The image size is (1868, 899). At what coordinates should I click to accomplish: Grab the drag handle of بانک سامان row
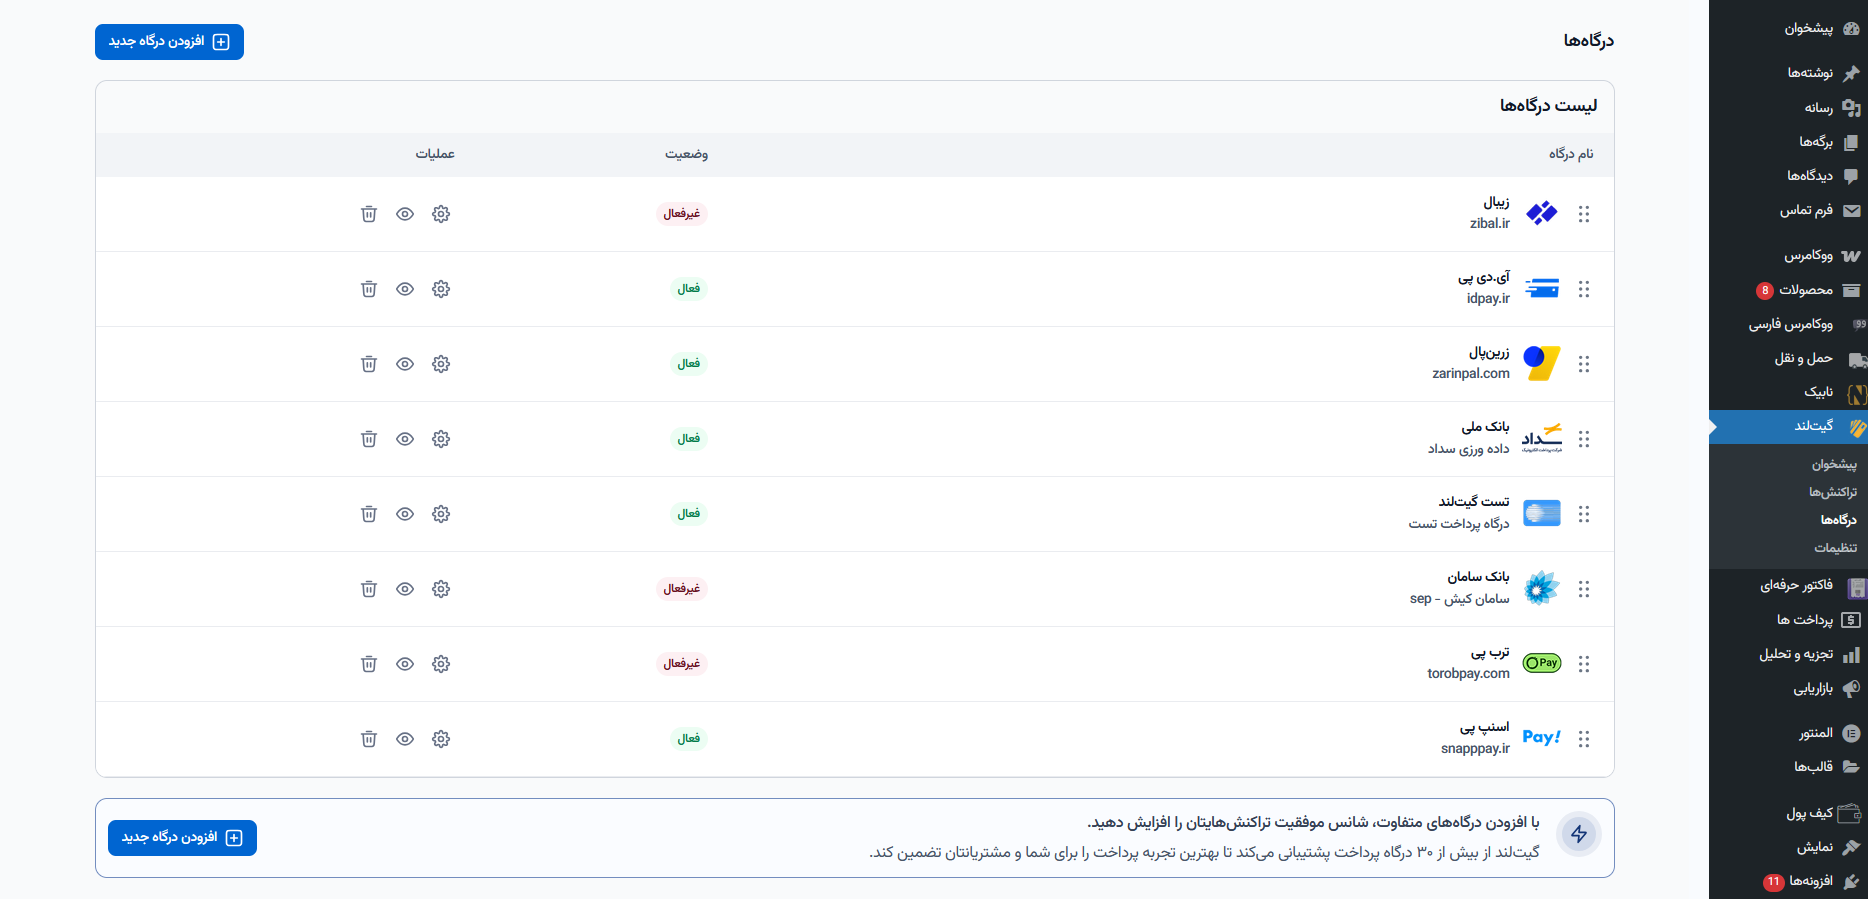point(1584,589)
